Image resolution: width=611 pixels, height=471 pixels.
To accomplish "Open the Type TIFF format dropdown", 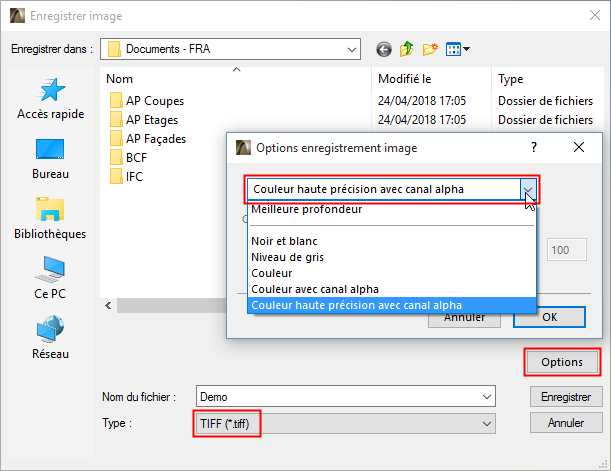I will pyautogui.click(x=344, y=423).
